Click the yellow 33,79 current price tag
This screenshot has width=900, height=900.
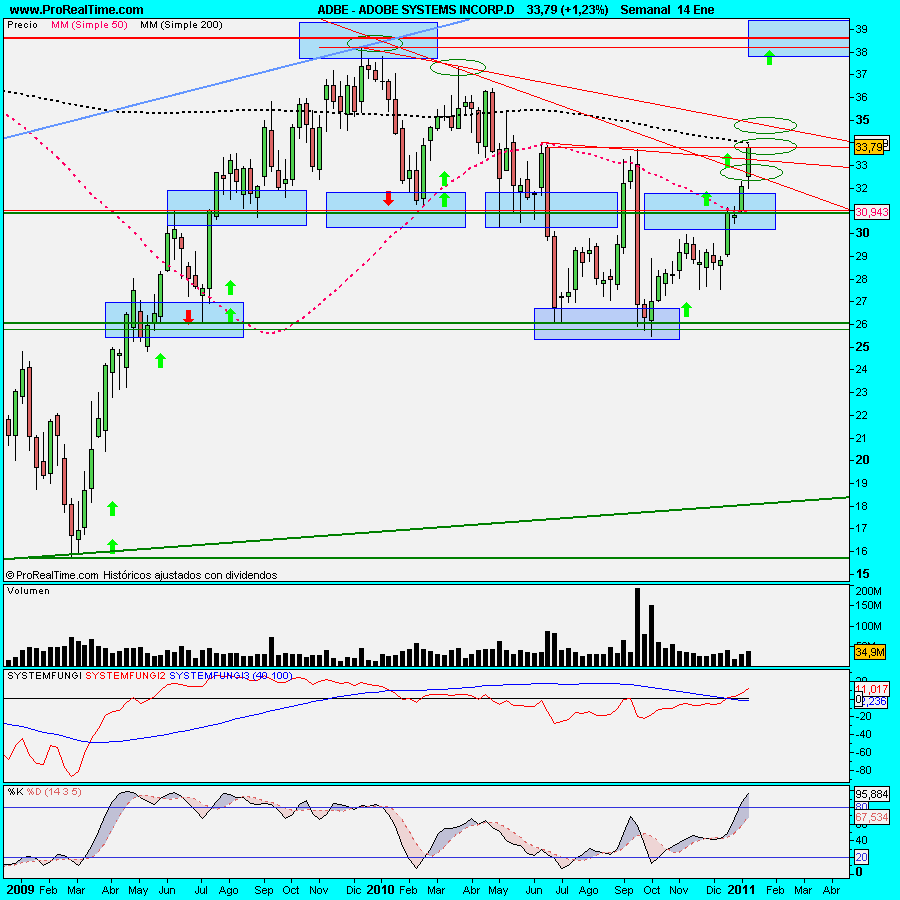[x=869, y=147]
